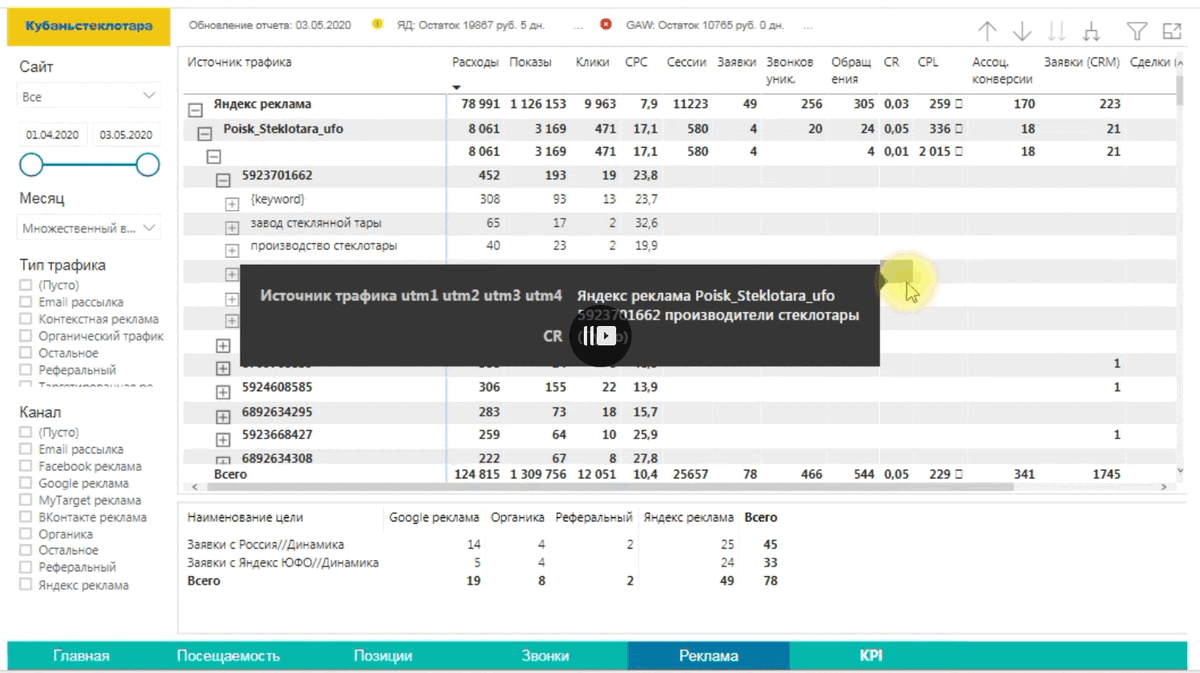Click the red GAW balance warning icon
The width and height of the screenshot is (1200, 673).
point(606,23)
